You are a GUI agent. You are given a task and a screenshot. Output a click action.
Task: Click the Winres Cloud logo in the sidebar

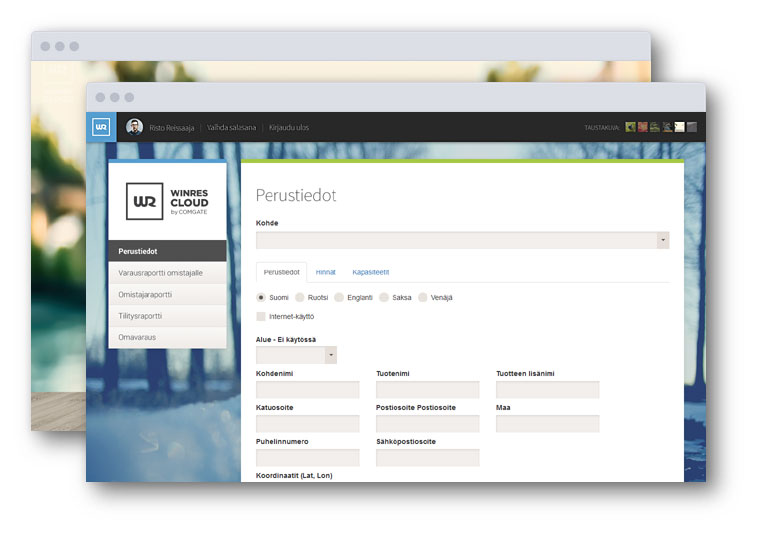point(167,201)
